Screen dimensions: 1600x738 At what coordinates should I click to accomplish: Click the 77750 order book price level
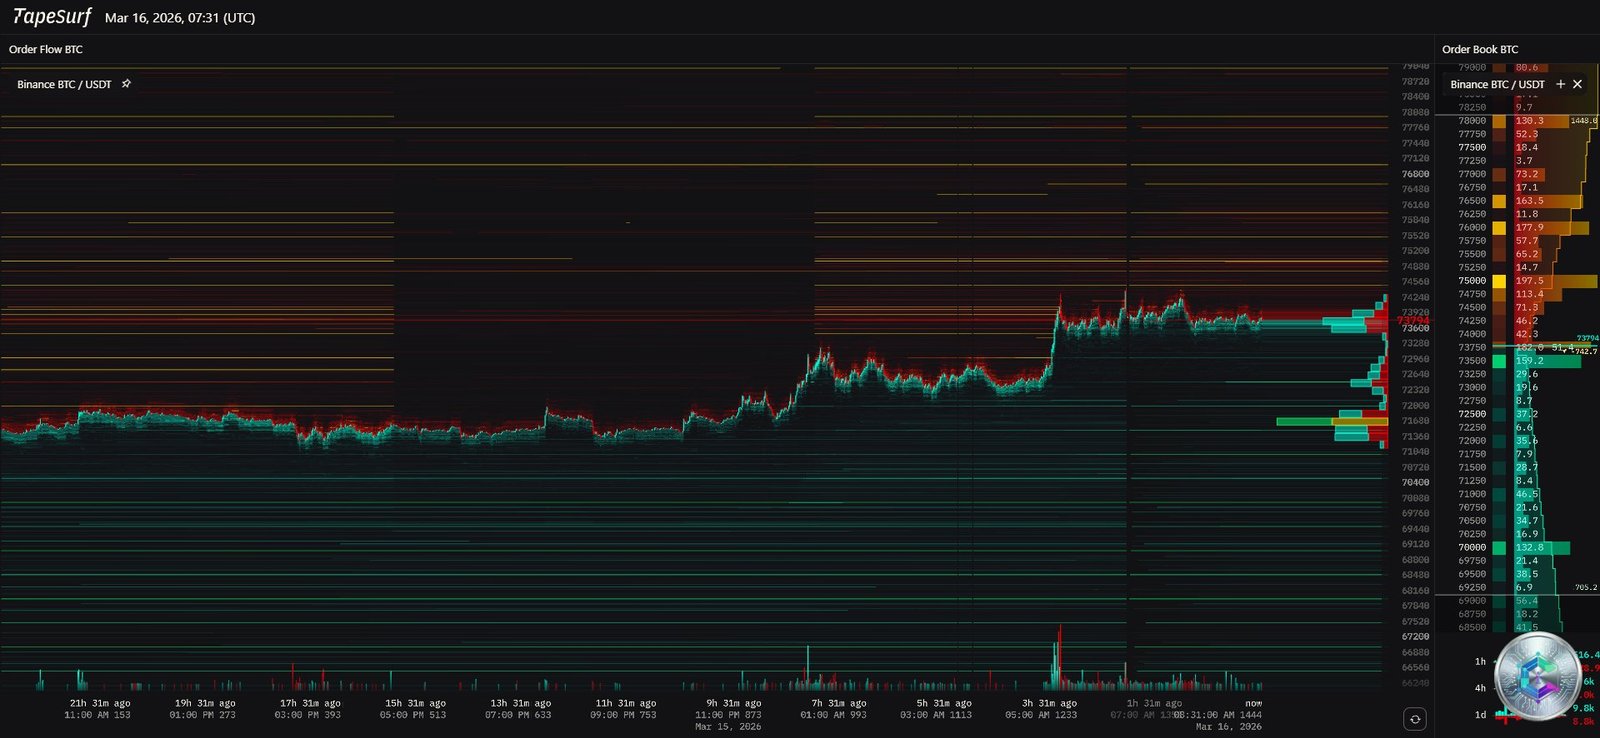click(1472, 134)
